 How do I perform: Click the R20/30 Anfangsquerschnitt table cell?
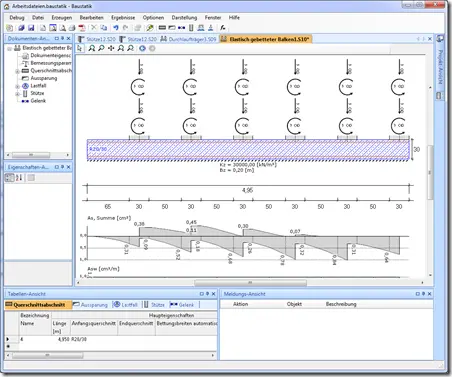coord(94,339)
